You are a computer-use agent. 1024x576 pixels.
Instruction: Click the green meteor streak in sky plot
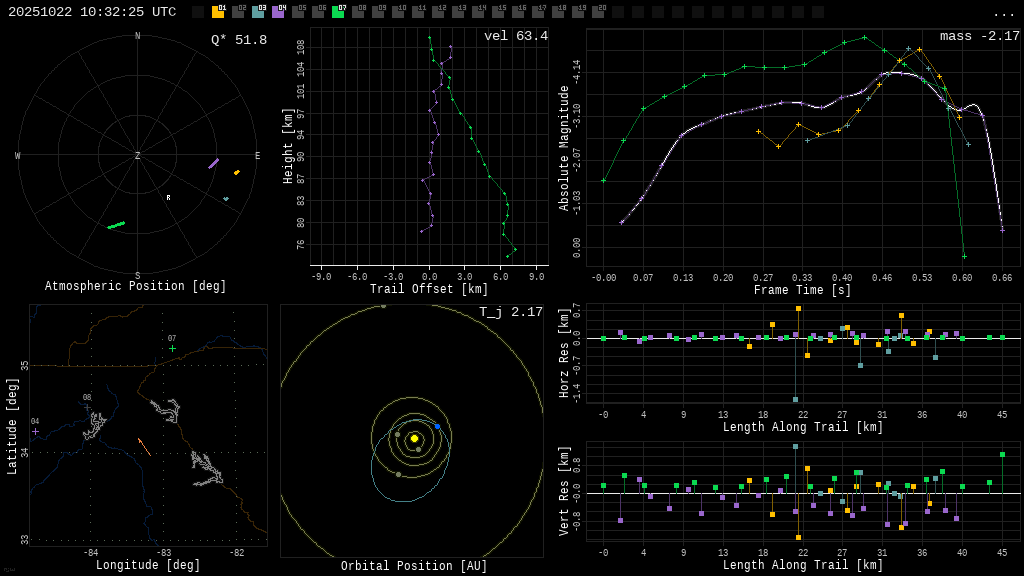(x=116, y=225)
